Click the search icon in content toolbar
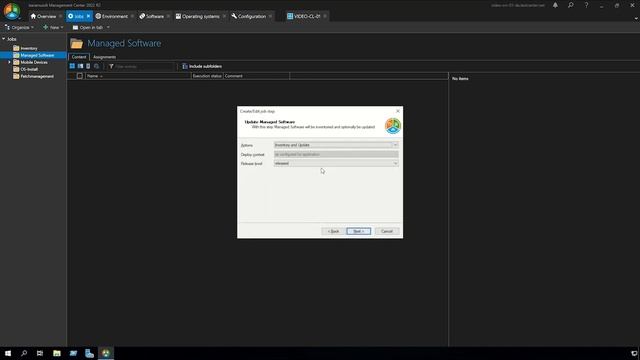Screen dimensions: 640x360 click(96, 66)
